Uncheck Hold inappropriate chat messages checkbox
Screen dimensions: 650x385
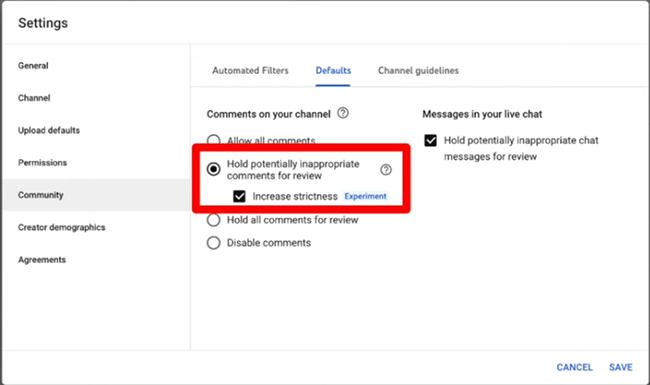pos(431,140)
